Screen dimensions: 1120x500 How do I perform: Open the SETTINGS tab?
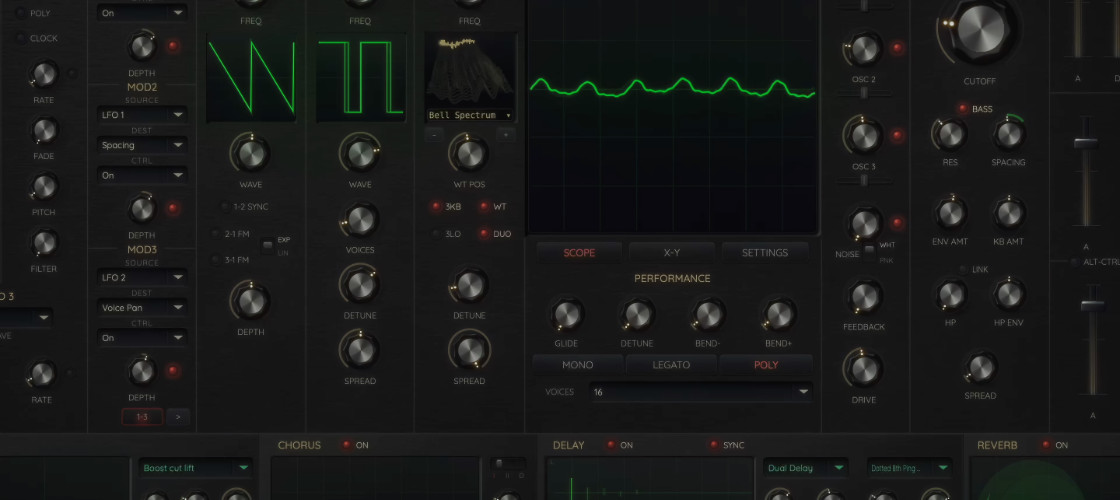765,252
